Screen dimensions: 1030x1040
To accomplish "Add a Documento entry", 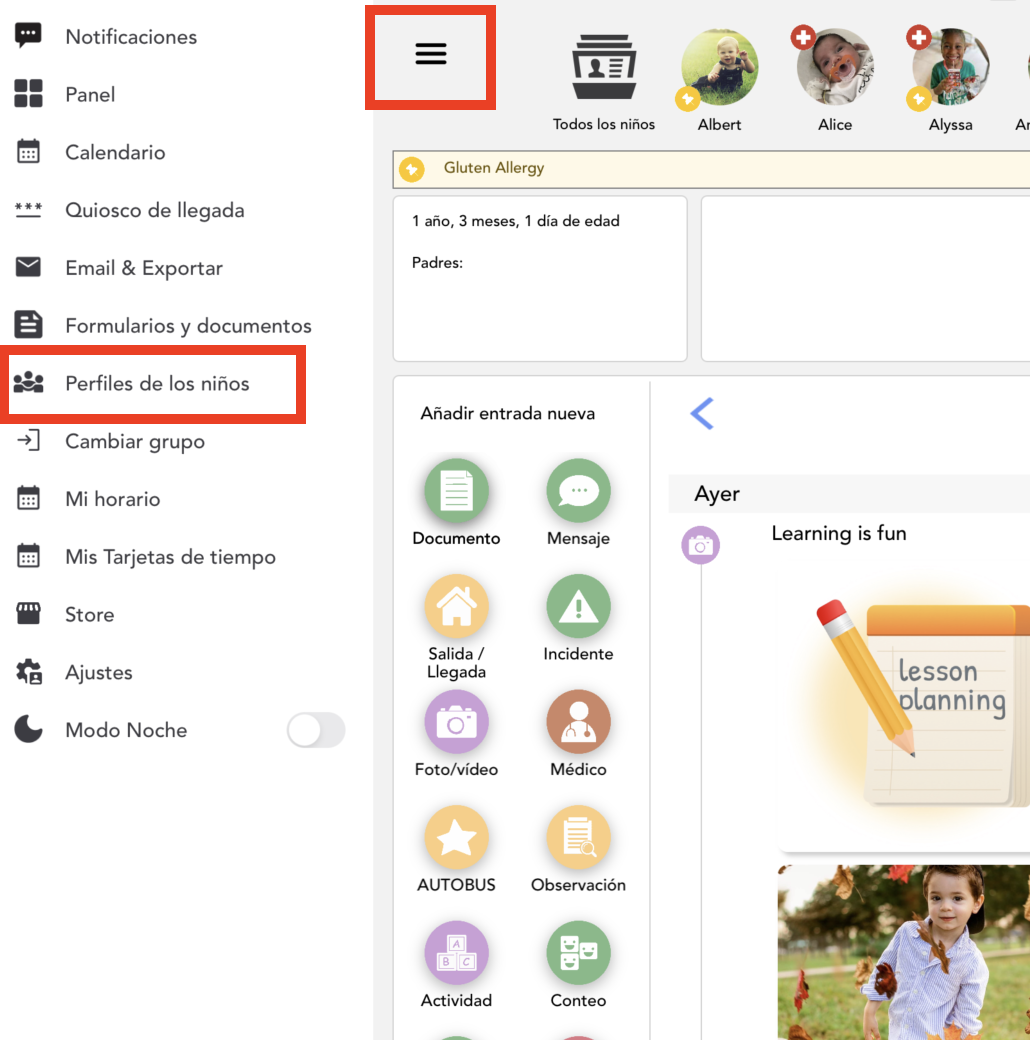I will click(x=456, y=491).
